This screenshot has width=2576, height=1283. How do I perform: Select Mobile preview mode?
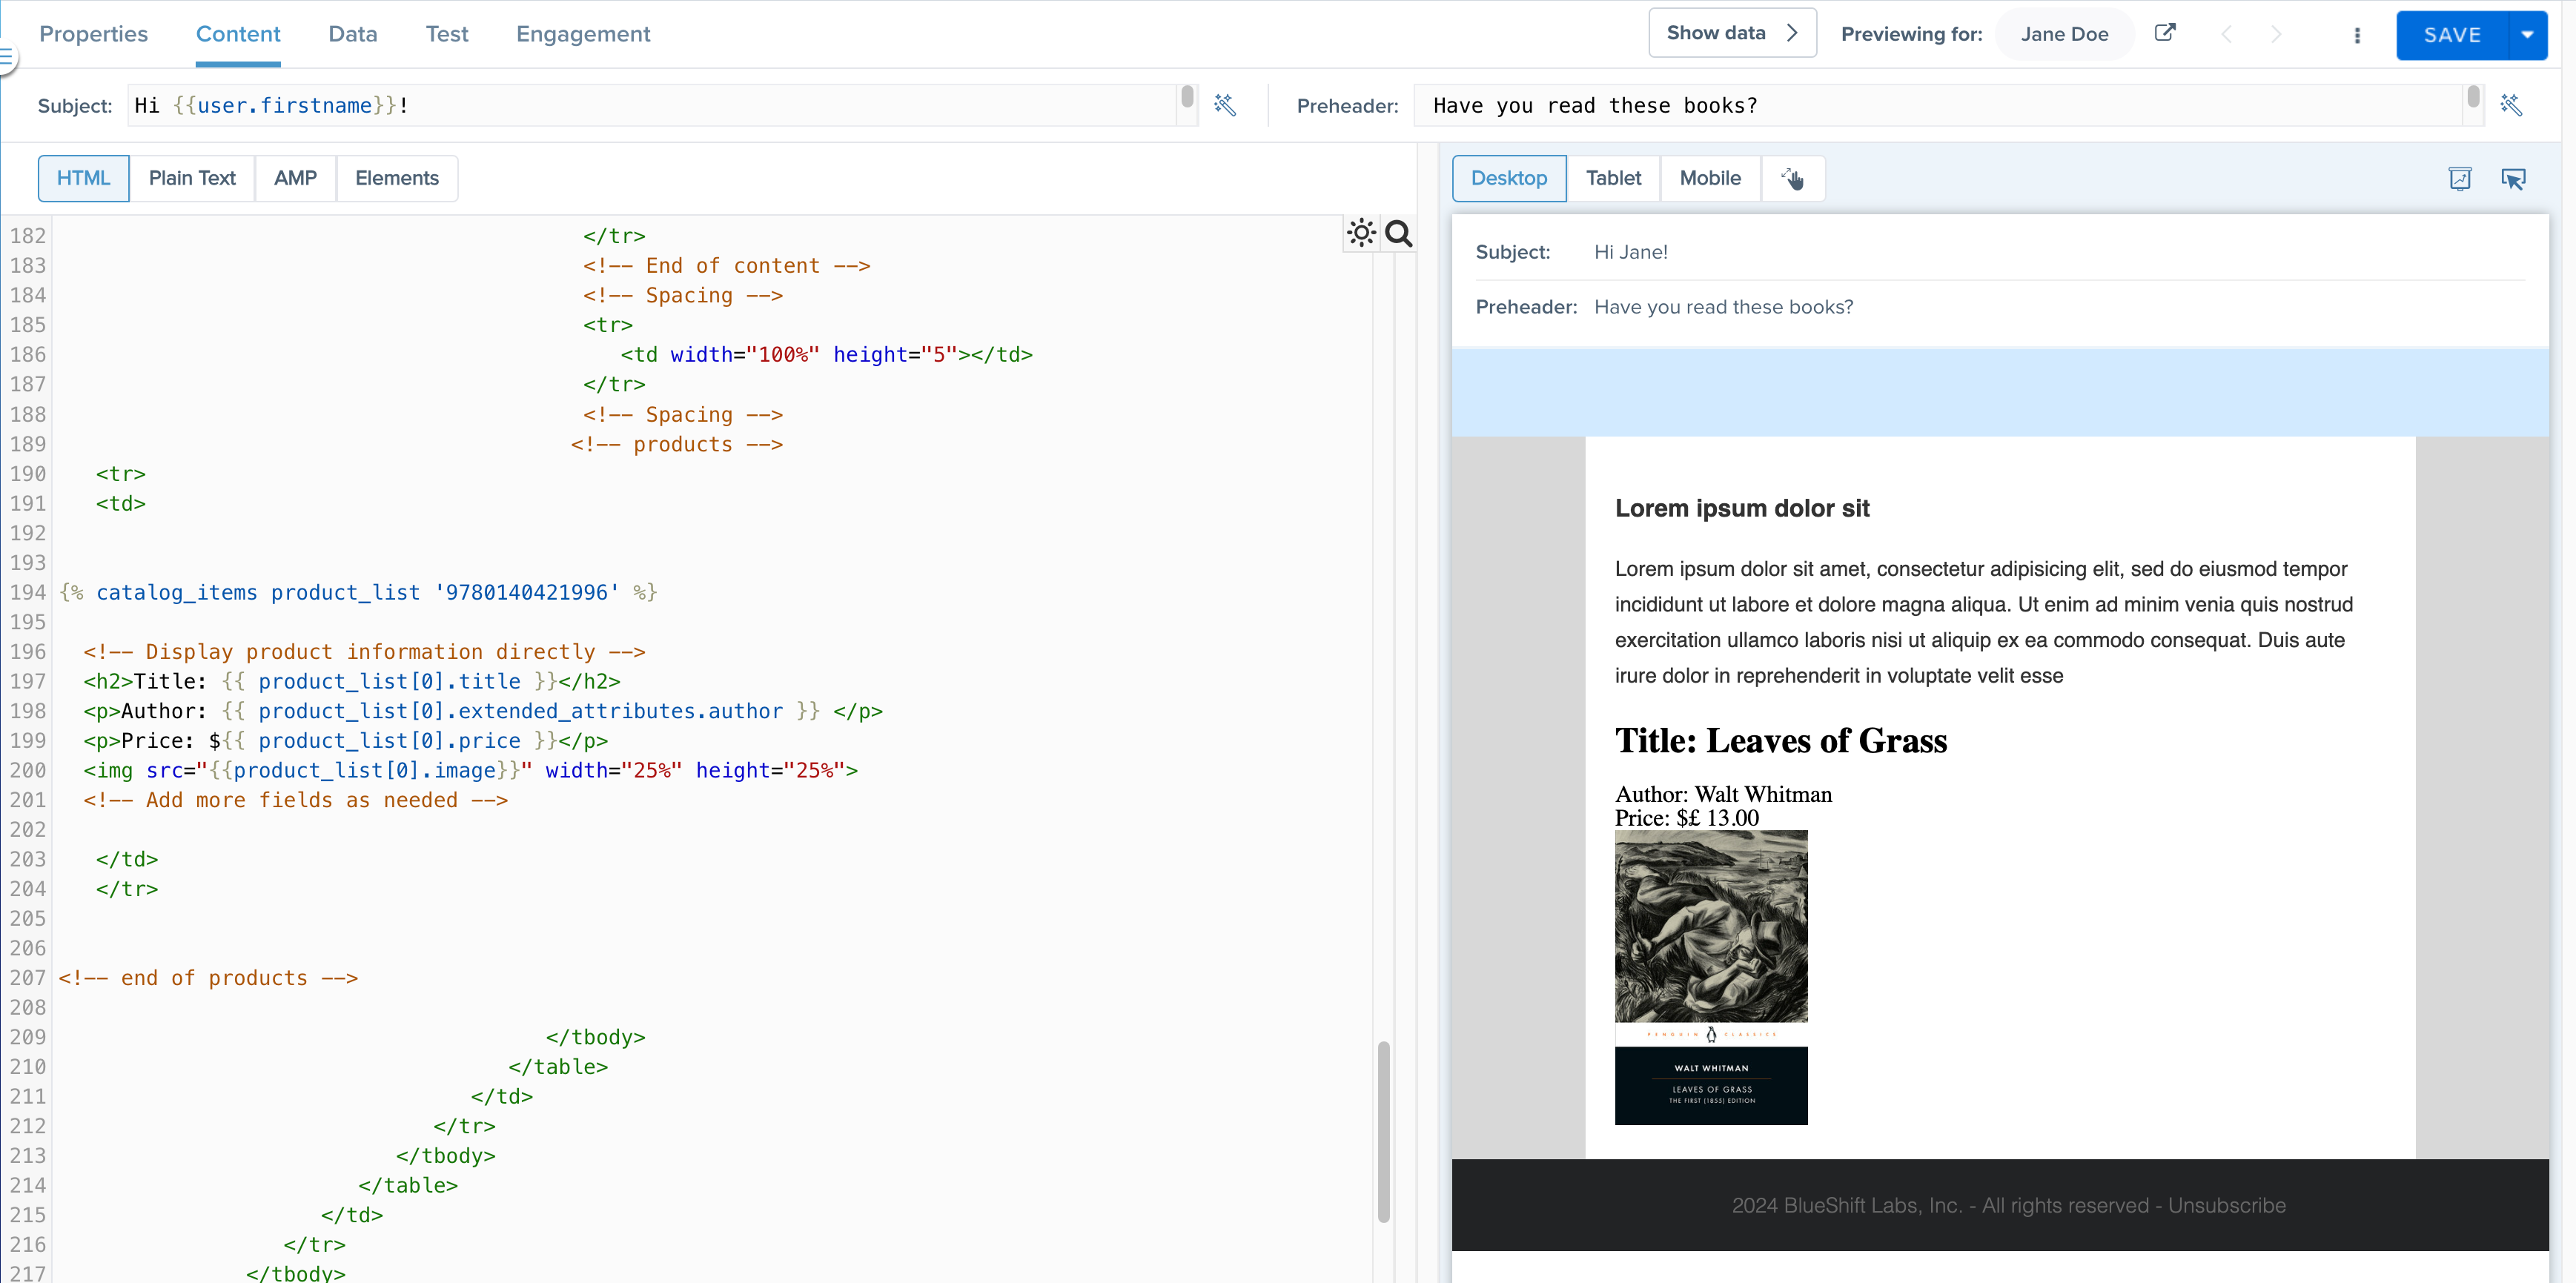(1710, 178)
